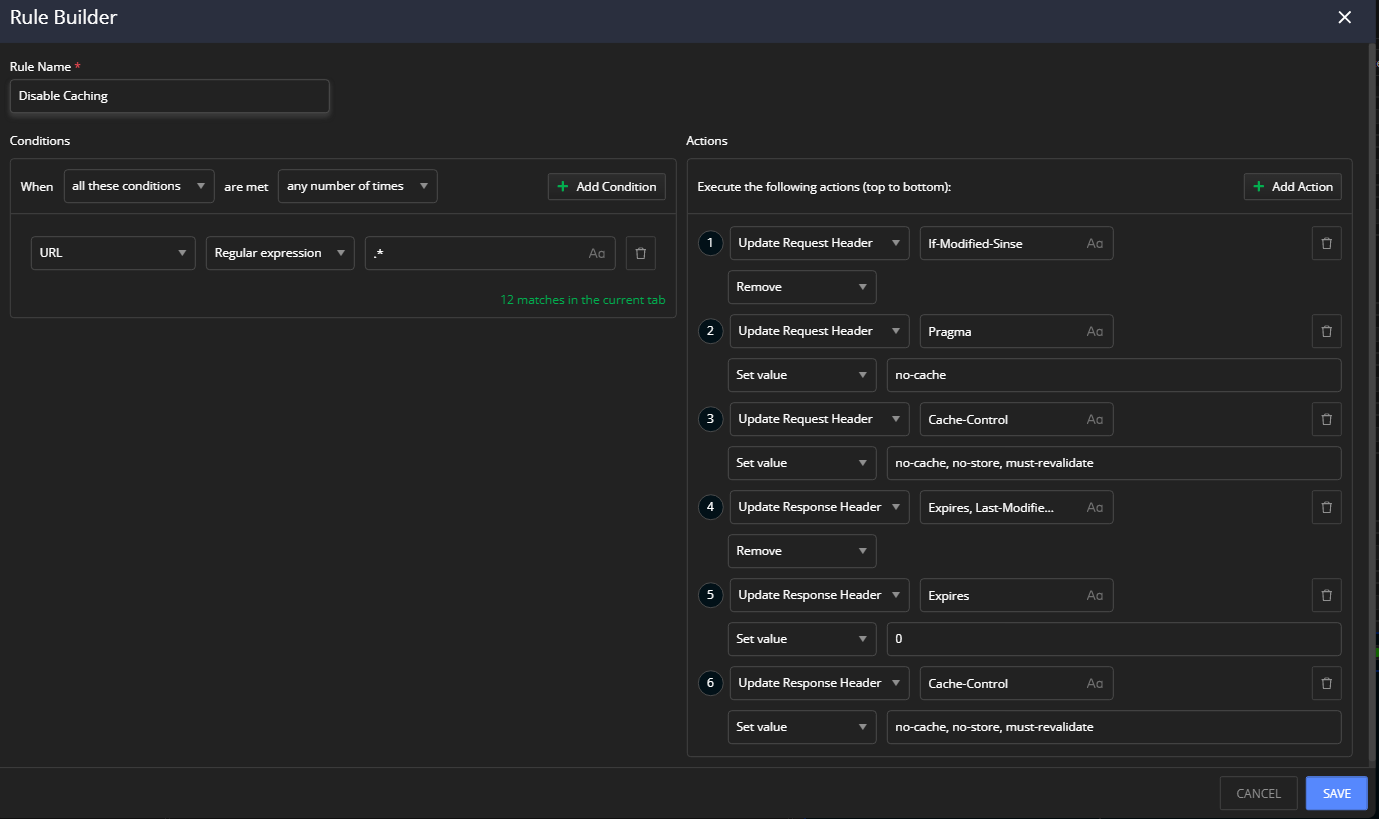Click the Add Condition button

click(606, 186)
